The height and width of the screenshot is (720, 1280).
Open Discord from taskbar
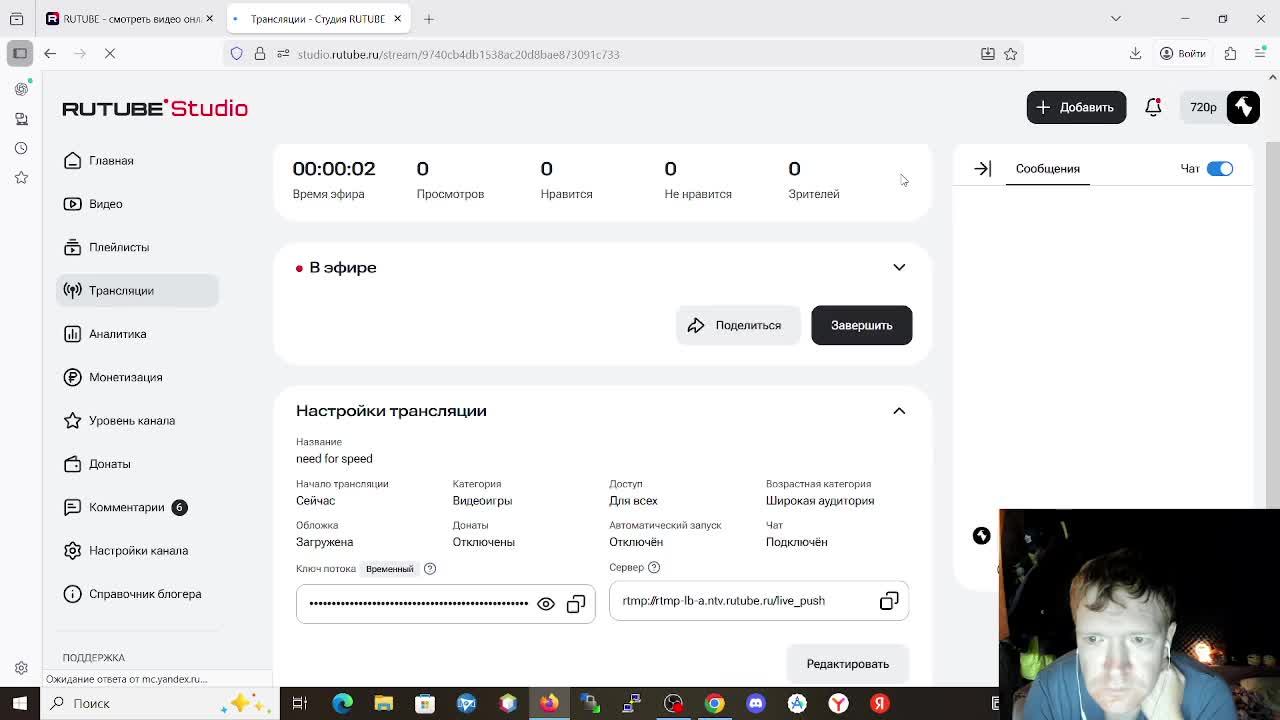[755, 703]
